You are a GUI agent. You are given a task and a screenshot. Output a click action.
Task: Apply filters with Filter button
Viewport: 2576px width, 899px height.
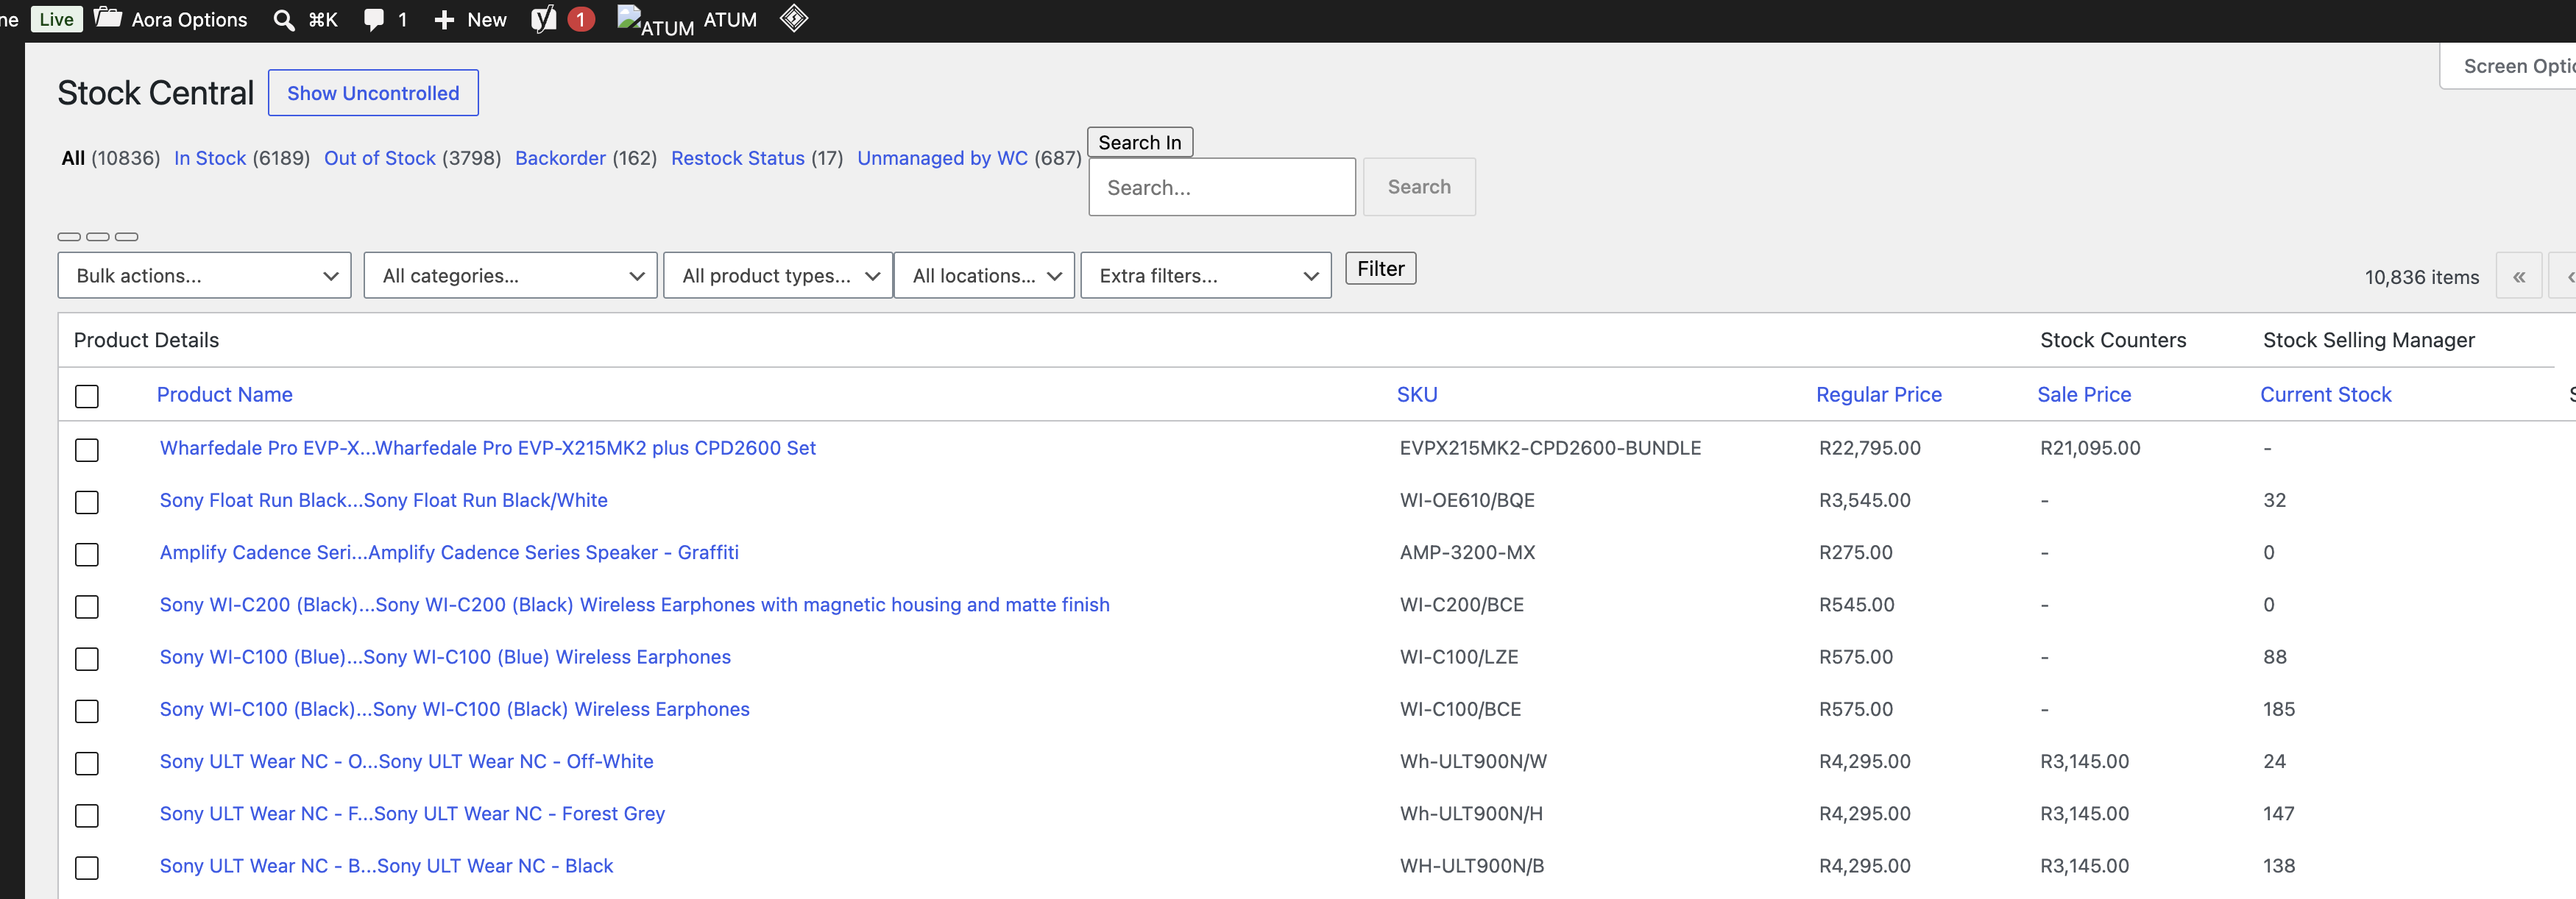1380,268
